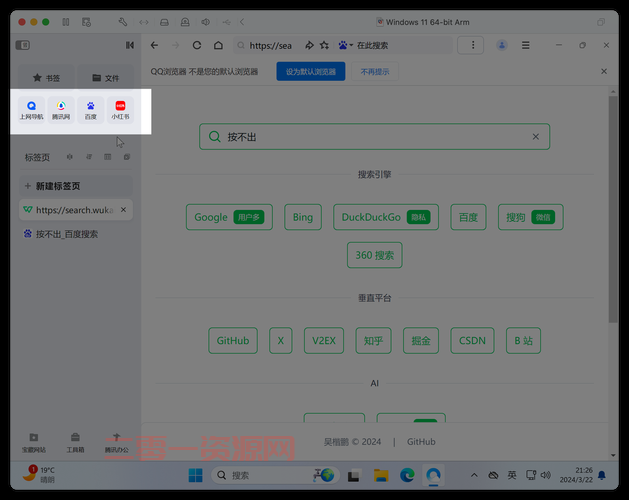
Task: Collapse the sidebar panel with the top-right sidebar arrow
Action: pyautogui.click(x=130, y=45)
